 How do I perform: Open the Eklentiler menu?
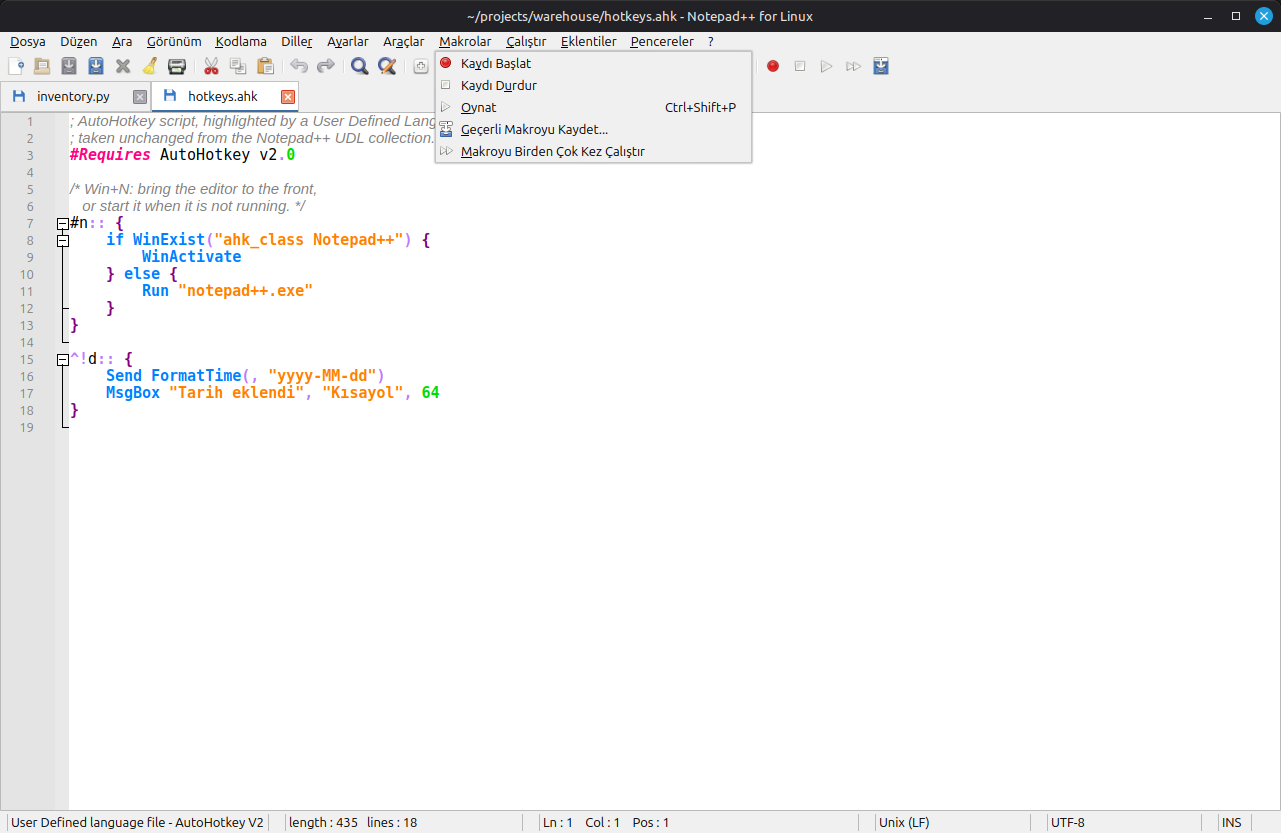coord(588,41)
